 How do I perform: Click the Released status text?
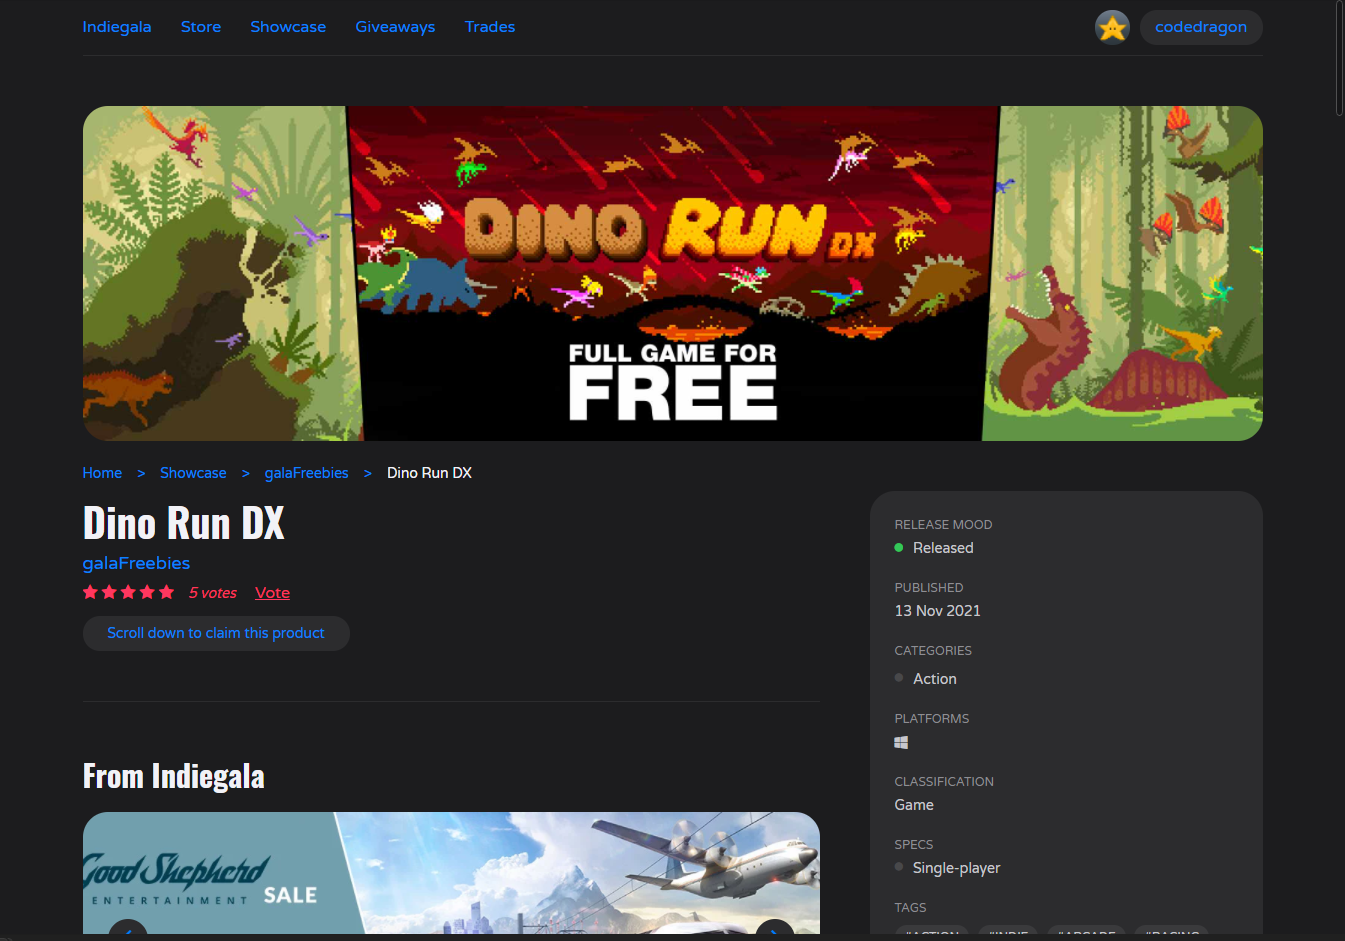[x=943, y=548]
